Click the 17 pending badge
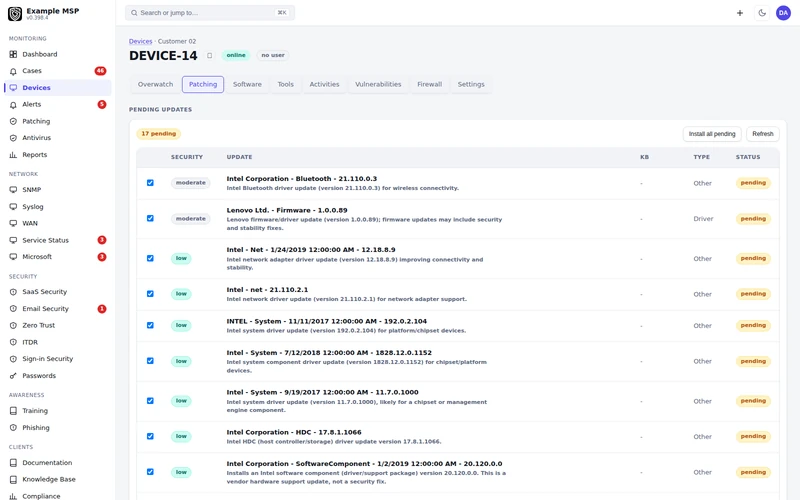 tap(159, 134)
